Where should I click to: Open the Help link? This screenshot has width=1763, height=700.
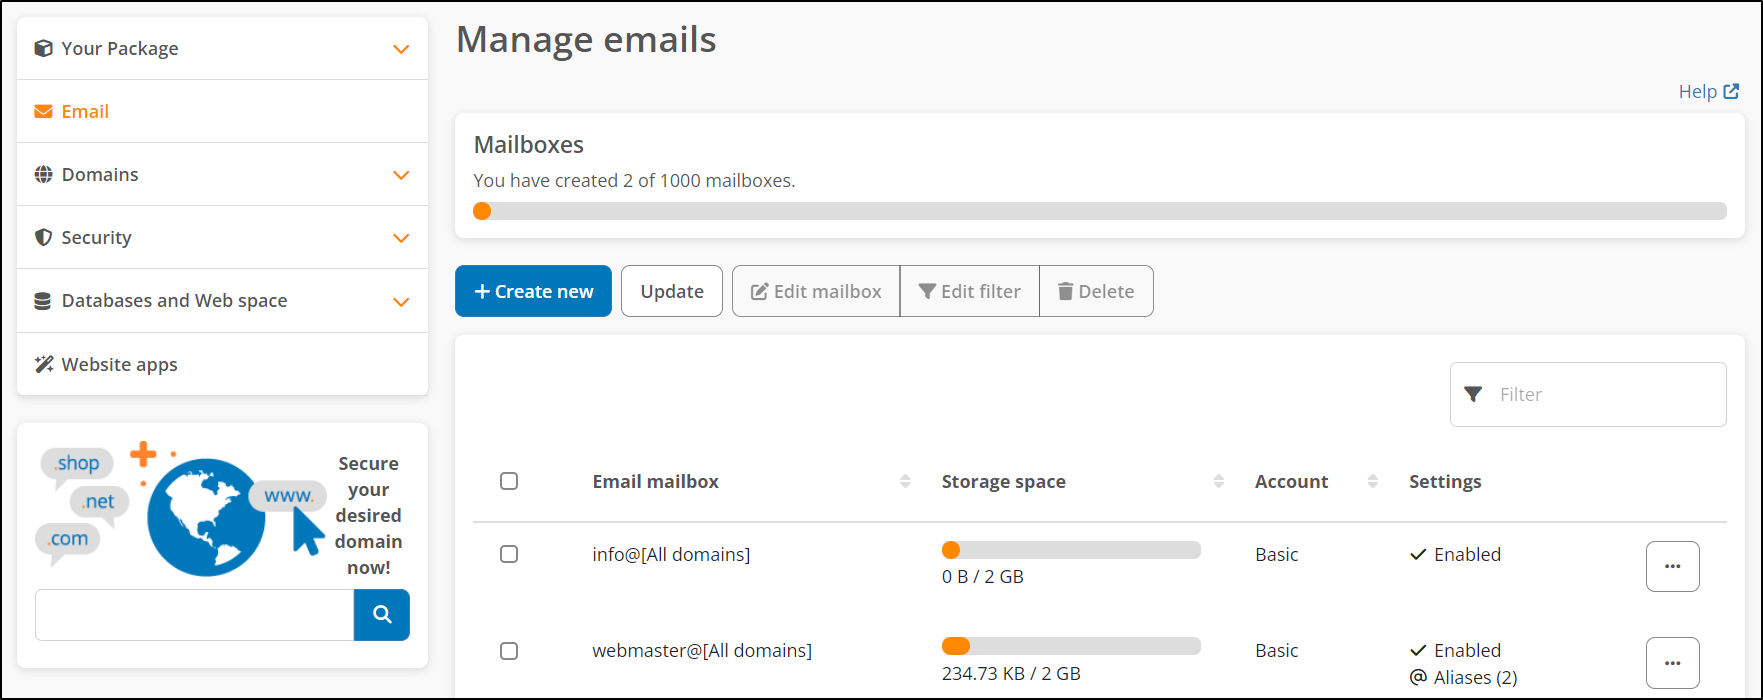pyautogui.click(x=1708, y=90)
